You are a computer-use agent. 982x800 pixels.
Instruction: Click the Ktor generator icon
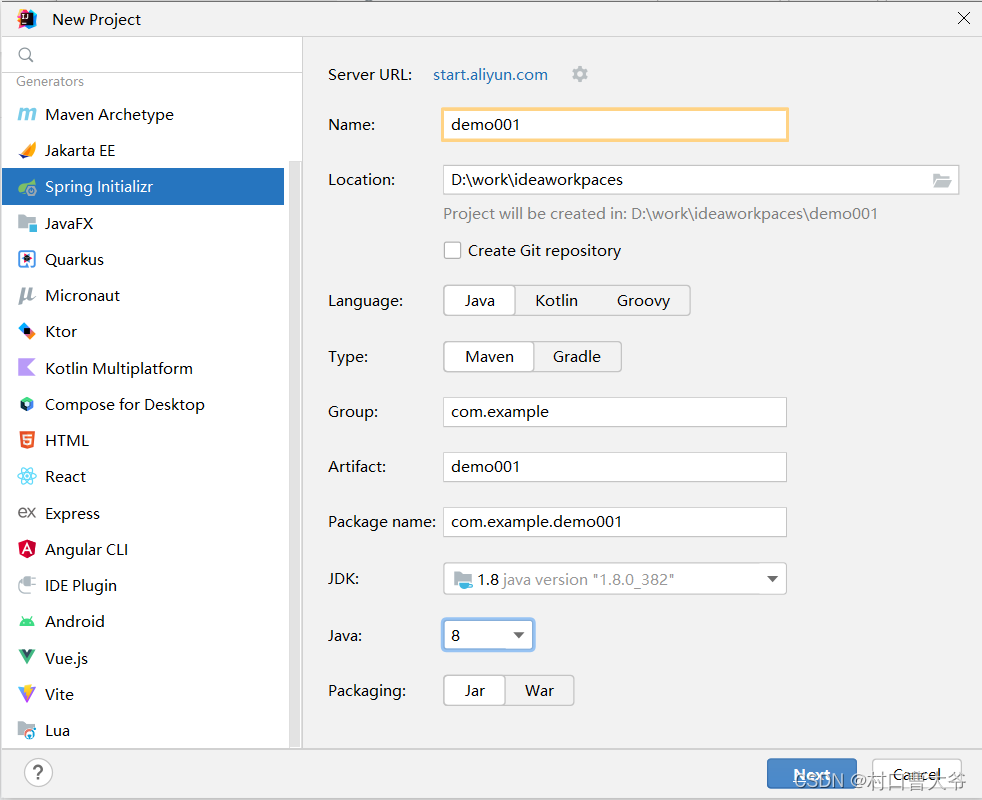(27, 331)
